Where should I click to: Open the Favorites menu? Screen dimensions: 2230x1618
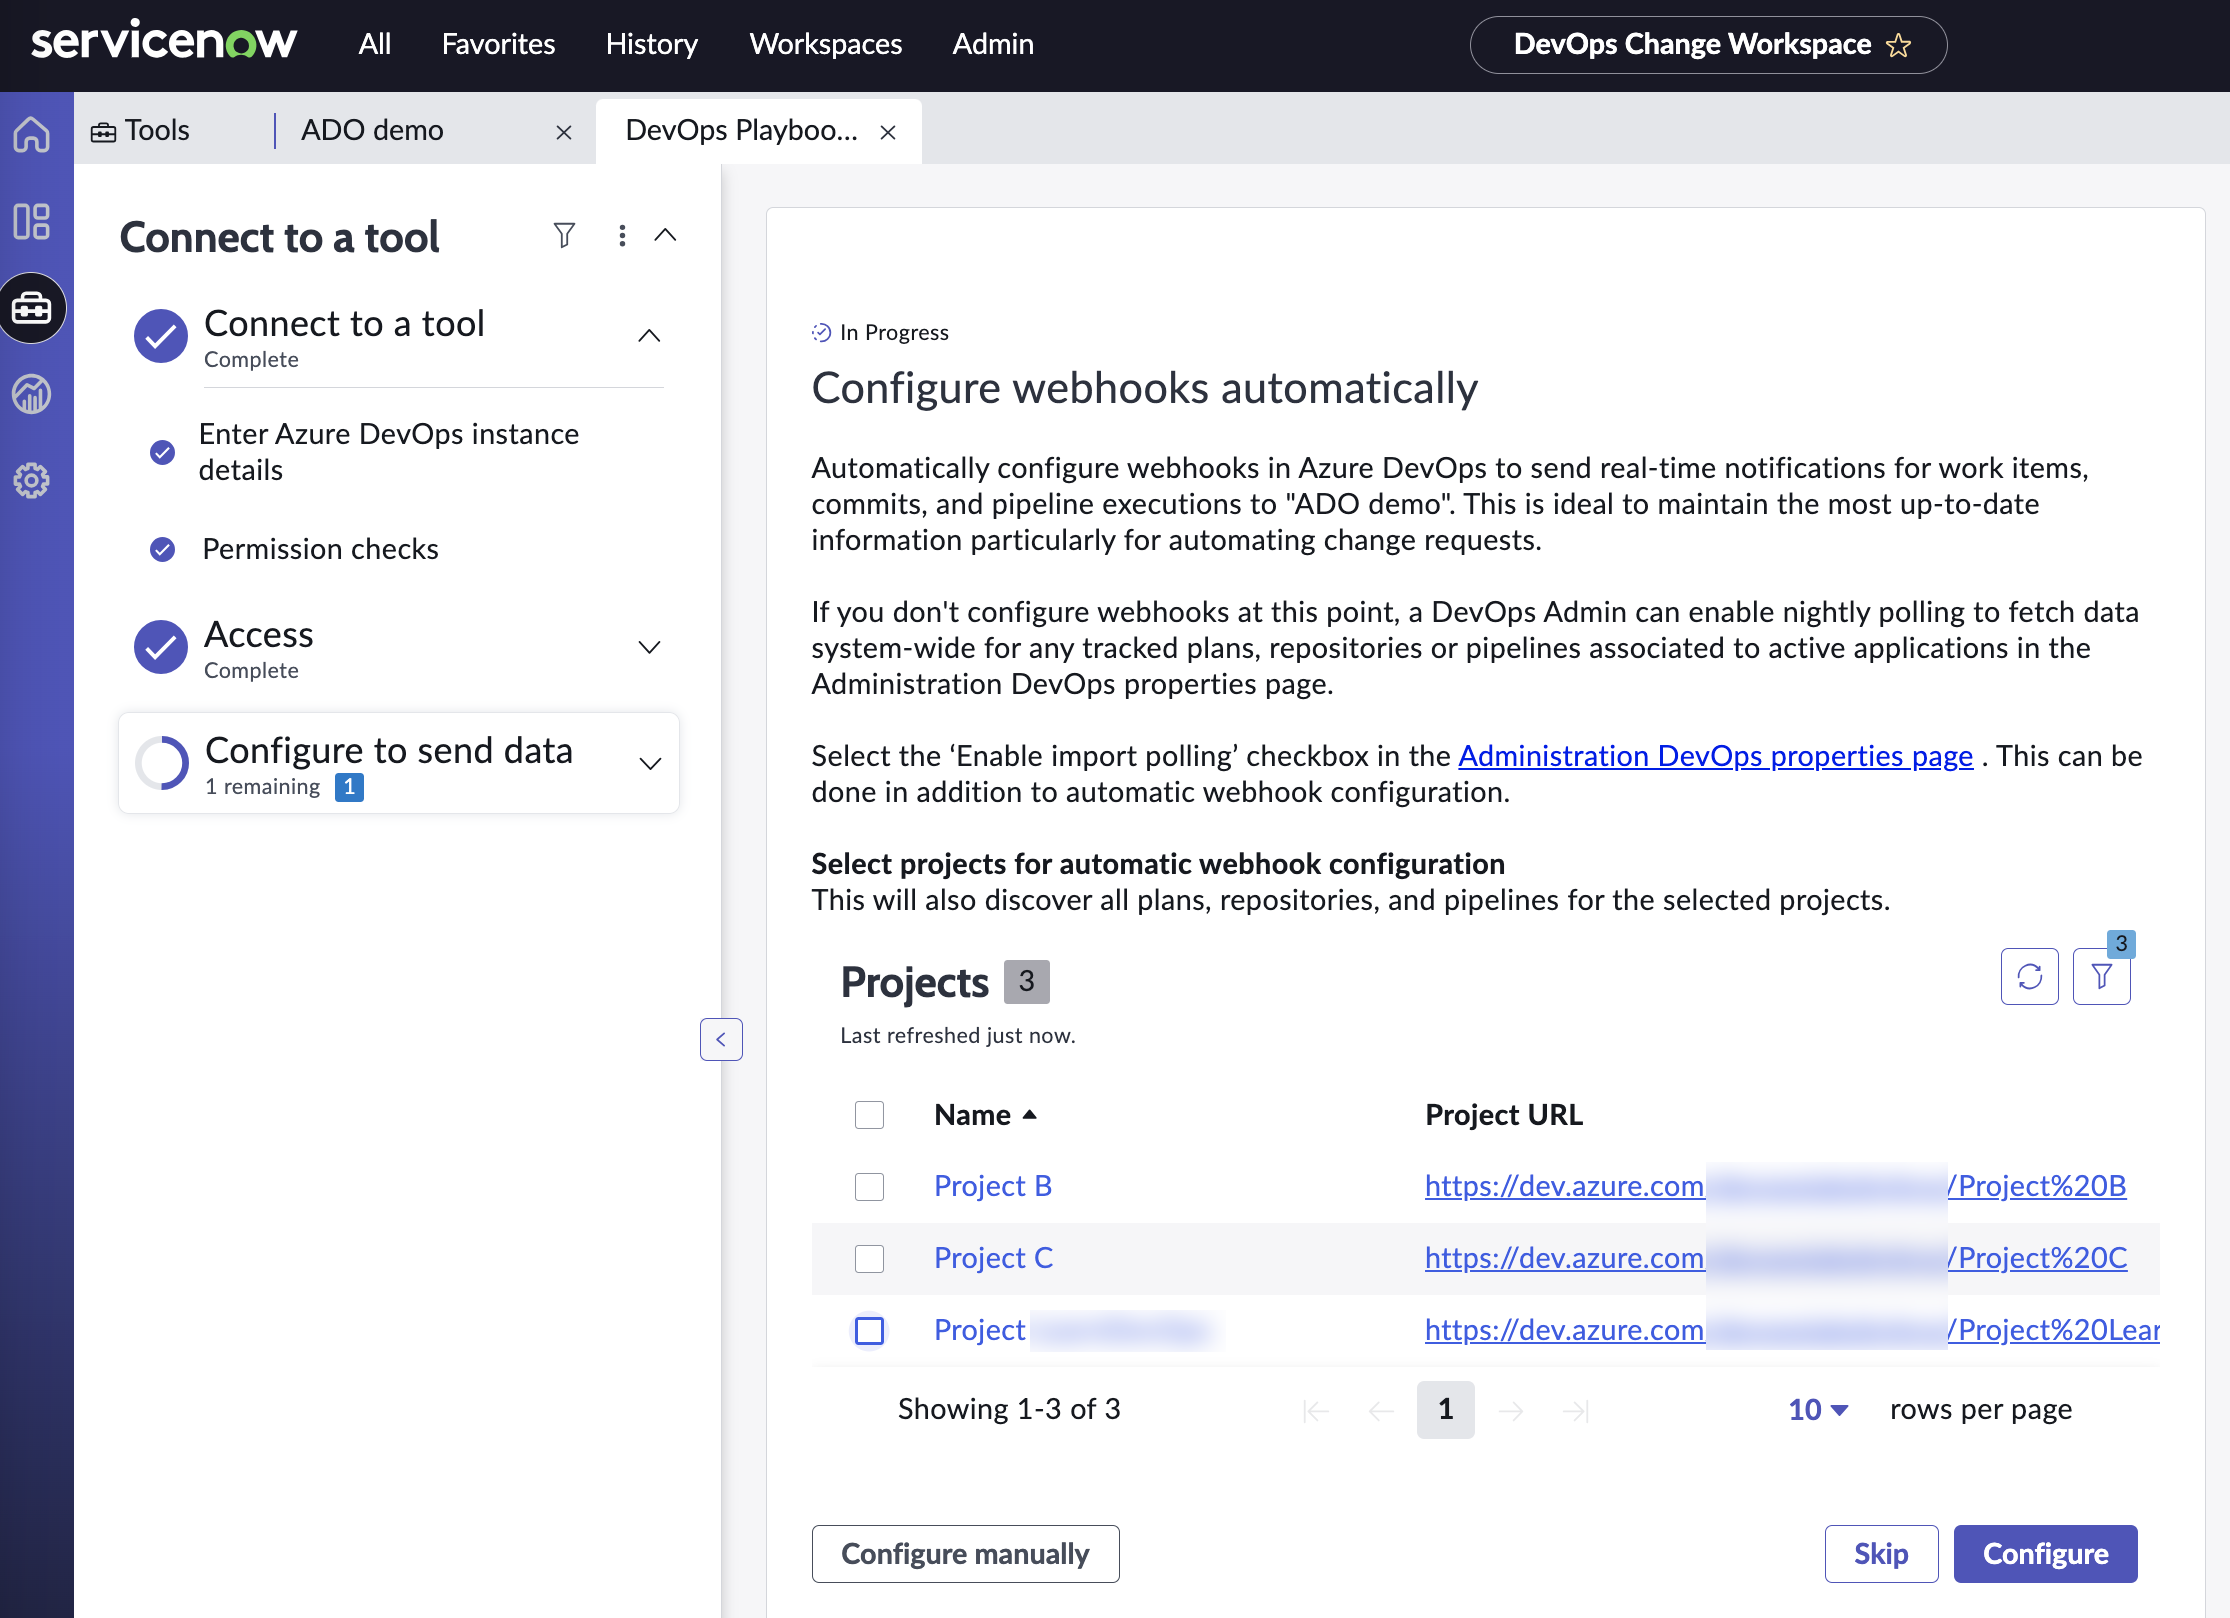(x=498, y=44)
